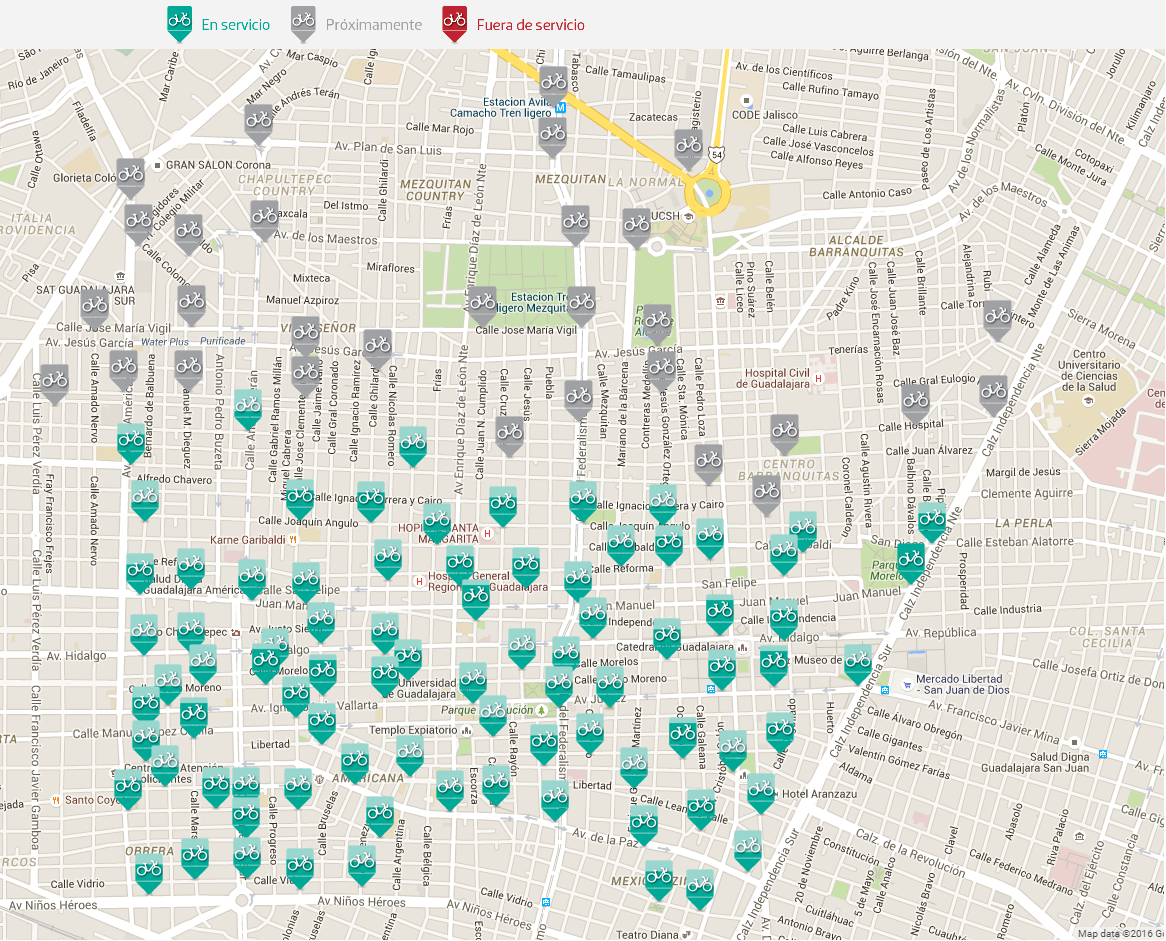The width and height of the screenshot is (1166, 941).
Task: Click the En servicio legend label
Action: click(235, 25)
